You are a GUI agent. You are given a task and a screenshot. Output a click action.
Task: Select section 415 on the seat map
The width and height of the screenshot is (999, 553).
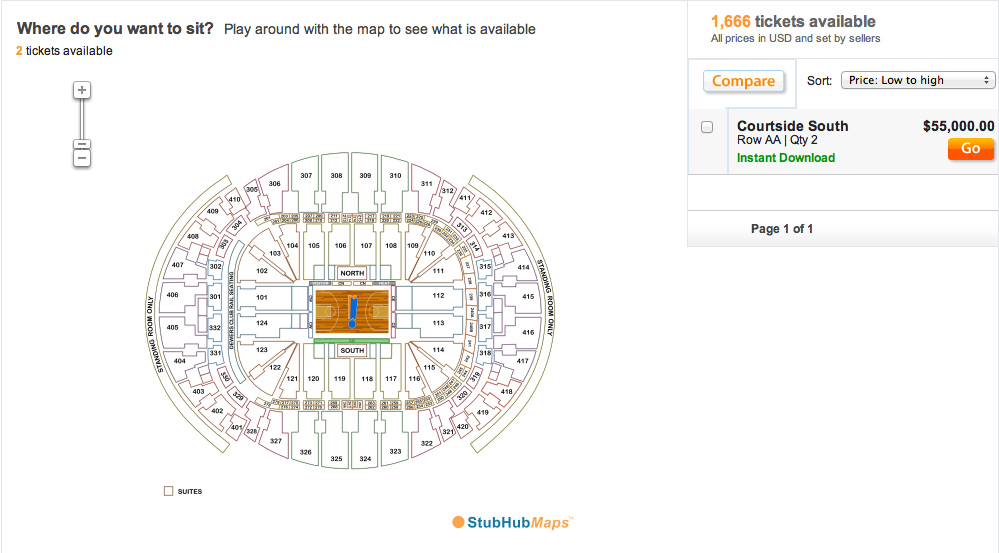coord(528,296)
